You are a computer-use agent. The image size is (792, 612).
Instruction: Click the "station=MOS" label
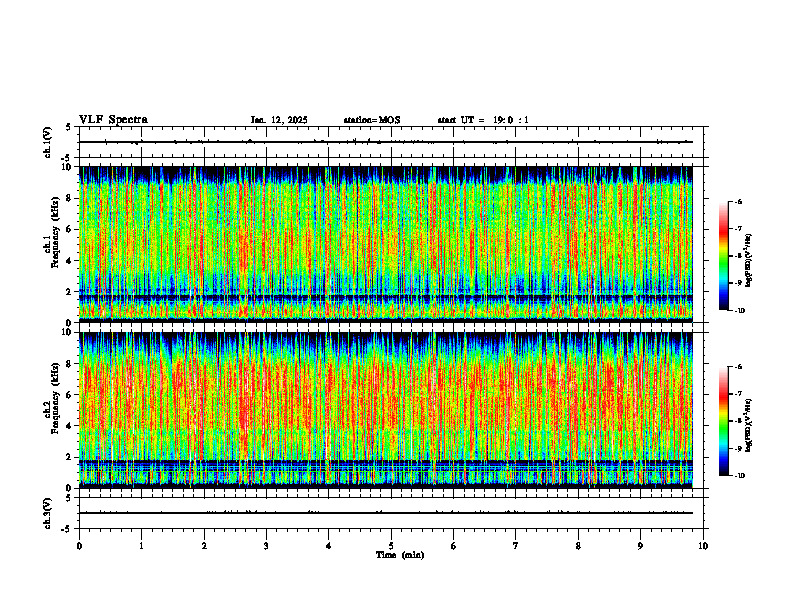coord(372,120)
